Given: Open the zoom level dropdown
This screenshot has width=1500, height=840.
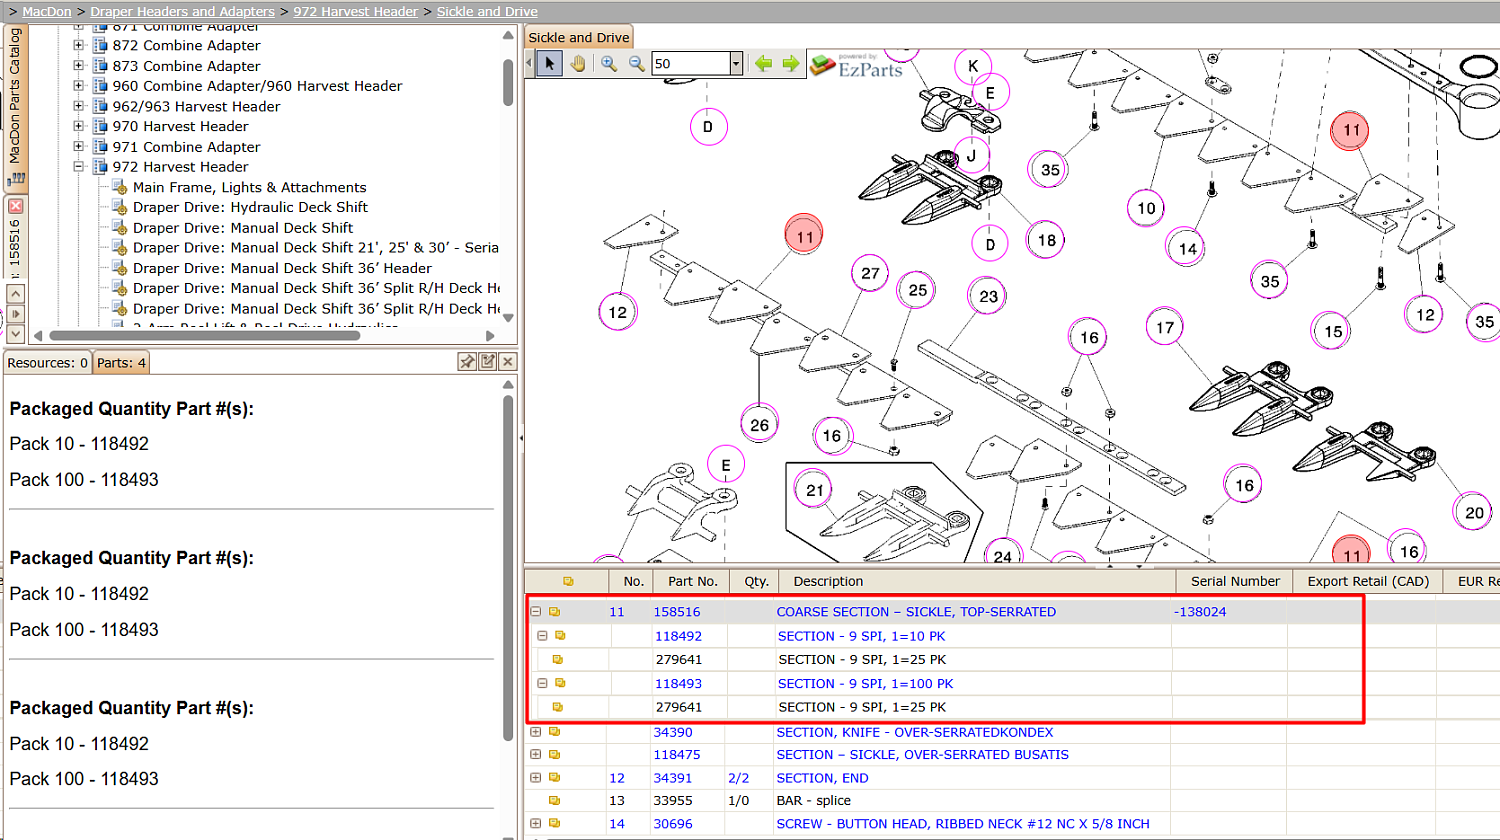Looking at the screenshot, I should click(x=736, y=63).
